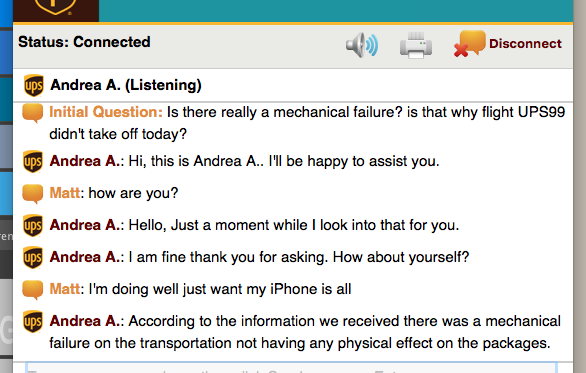Click the UPS shield logo in the header

coord(56,7)
